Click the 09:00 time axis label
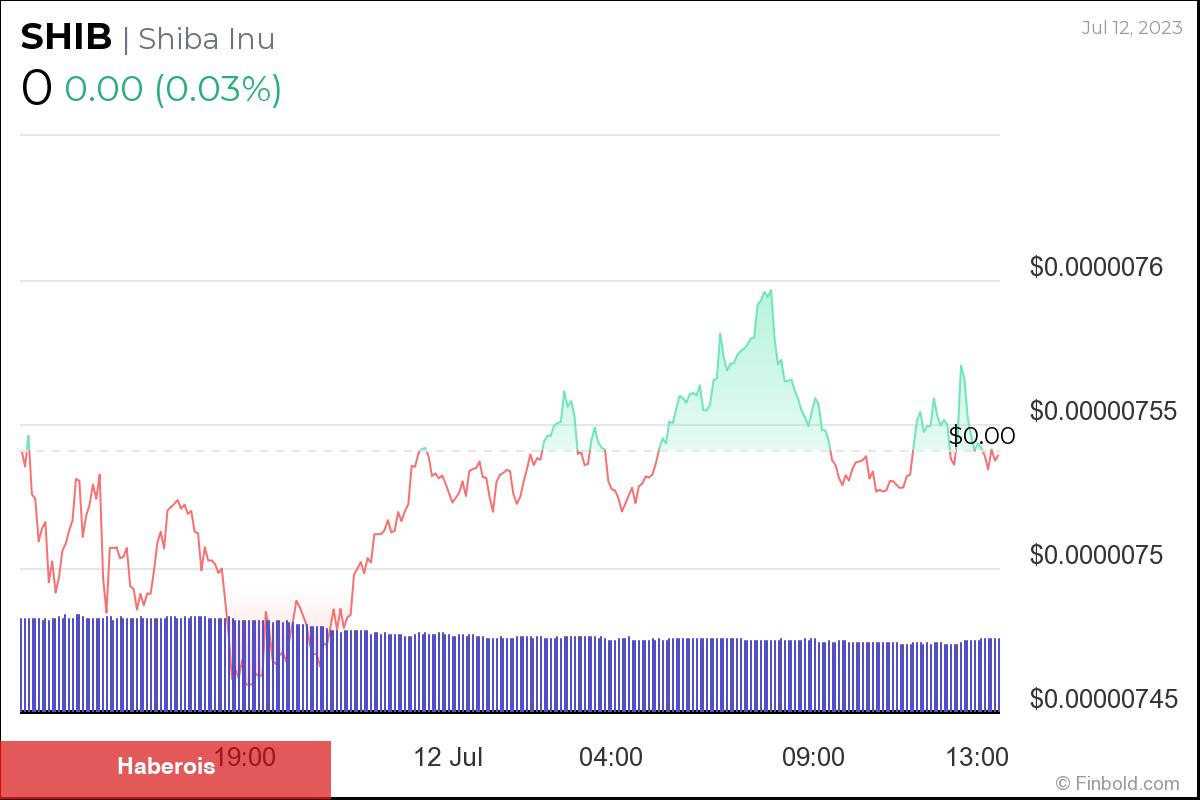1200x800 pixels. coord(813,757)
